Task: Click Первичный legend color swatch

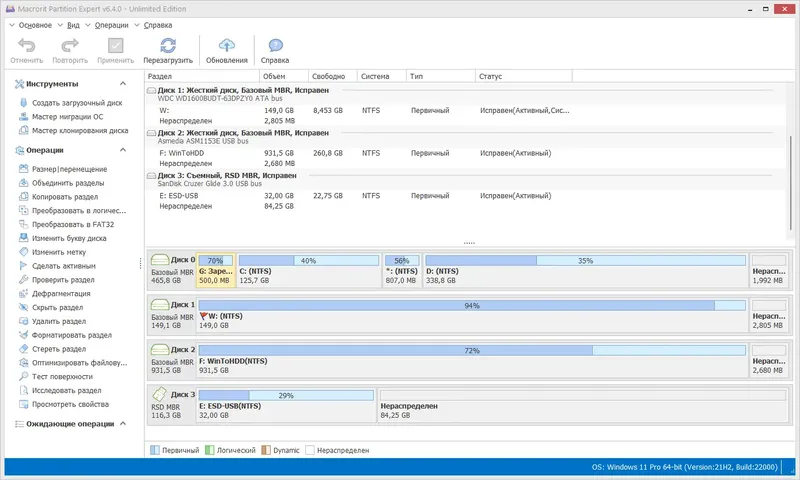Action: [155, 450]
